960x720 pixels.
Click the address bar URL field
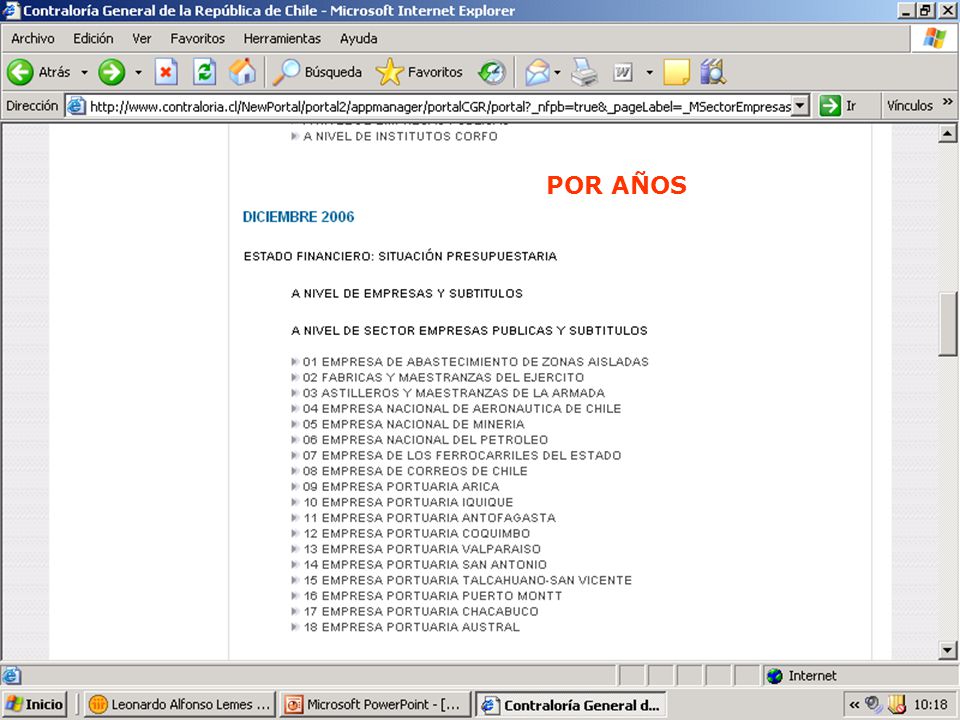coord(440,107)
